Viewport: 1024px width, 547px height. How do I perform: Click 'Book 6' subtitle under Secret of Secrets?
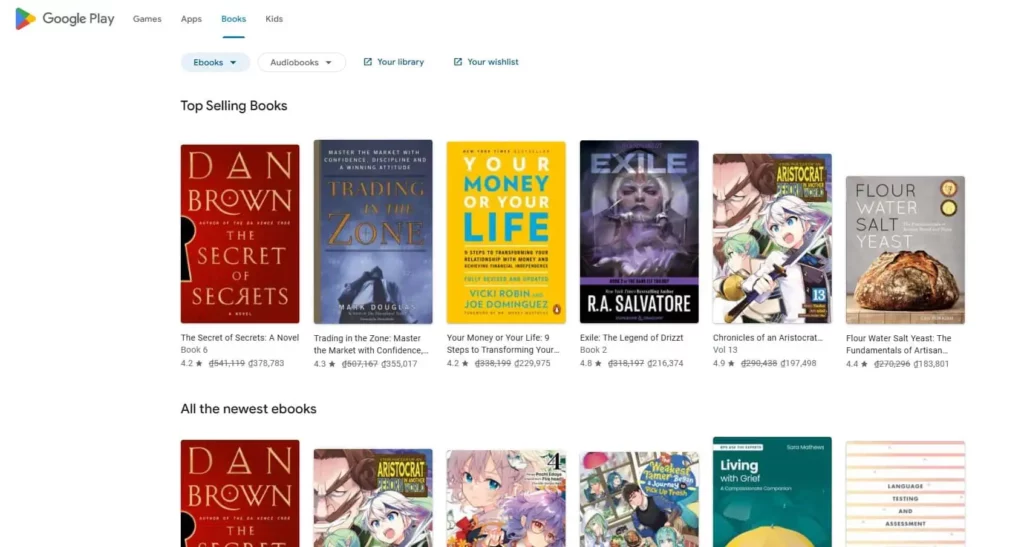pyautogui.click(x=194, y=350)
